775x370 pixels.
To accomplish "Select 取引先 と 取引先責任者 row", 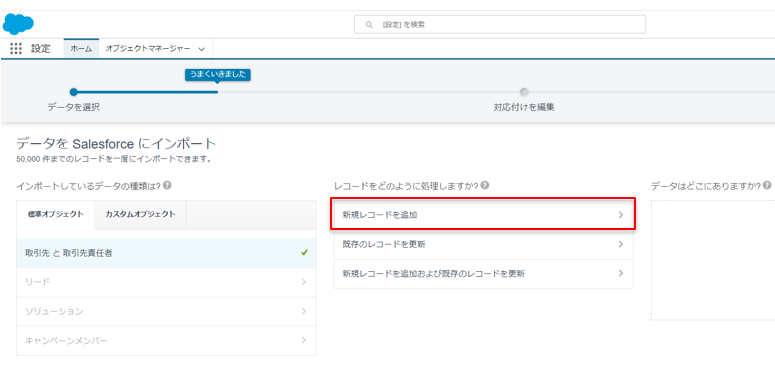I will point(167,253).
